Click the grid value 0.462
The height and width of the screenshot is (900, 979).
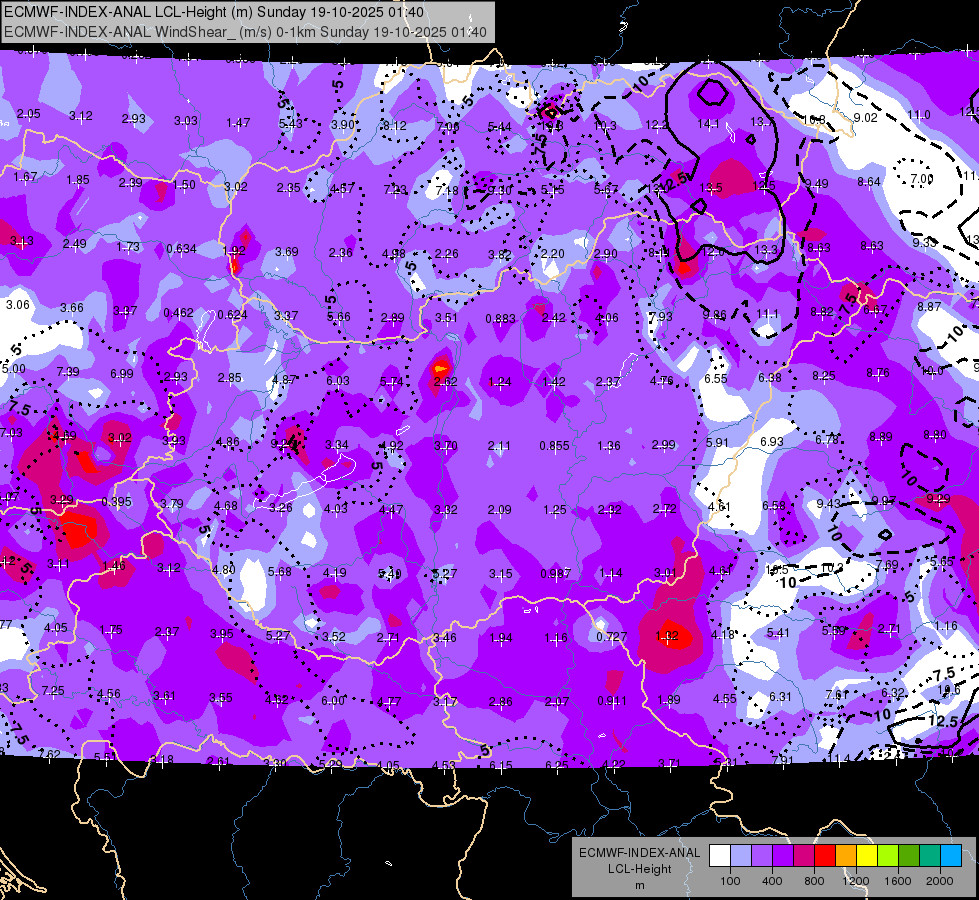point(178,313)
